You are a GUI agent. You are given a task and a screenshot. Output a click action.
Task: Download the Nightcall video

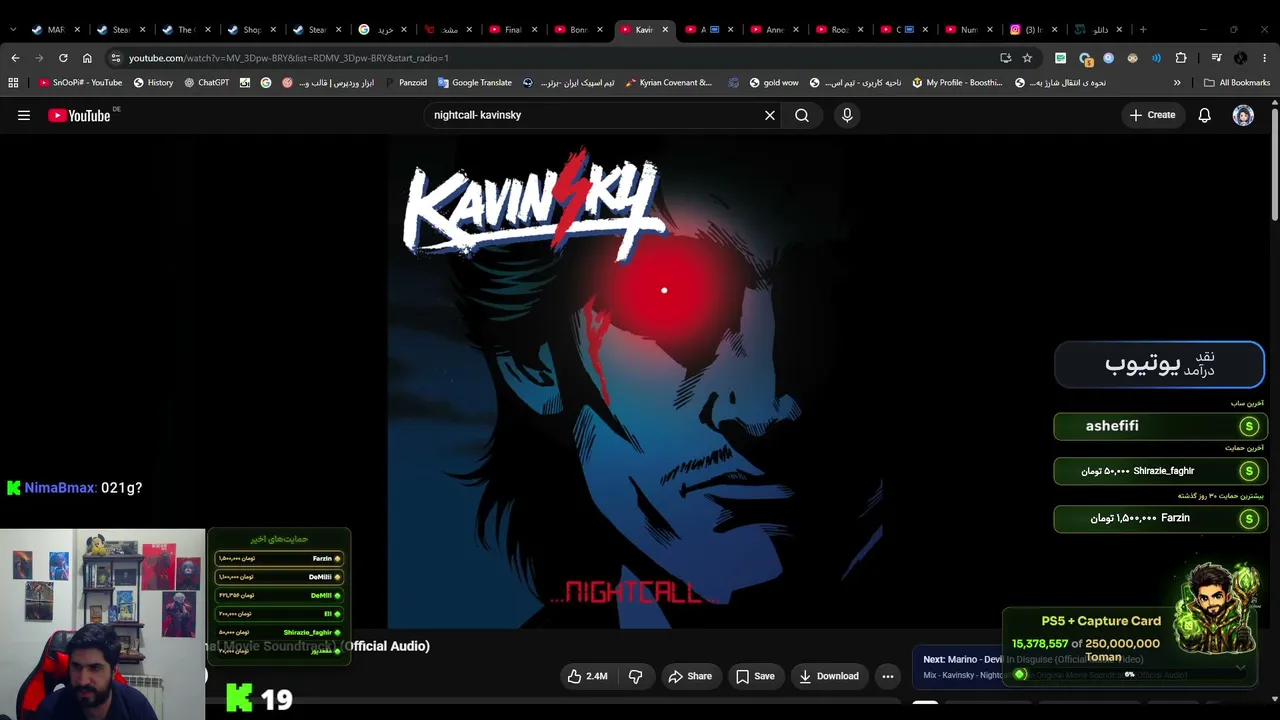pos(828,676)
